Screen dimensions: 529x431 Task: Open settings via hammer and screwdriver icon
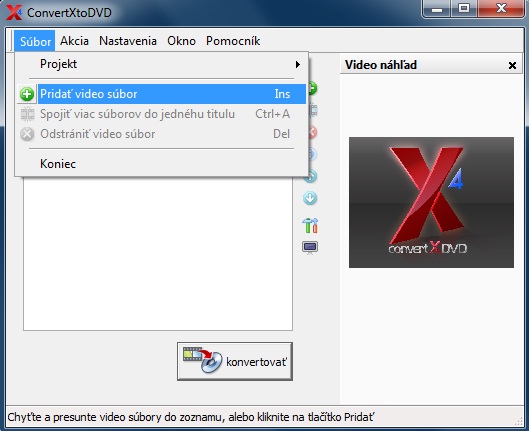click(x=310, y=225)
